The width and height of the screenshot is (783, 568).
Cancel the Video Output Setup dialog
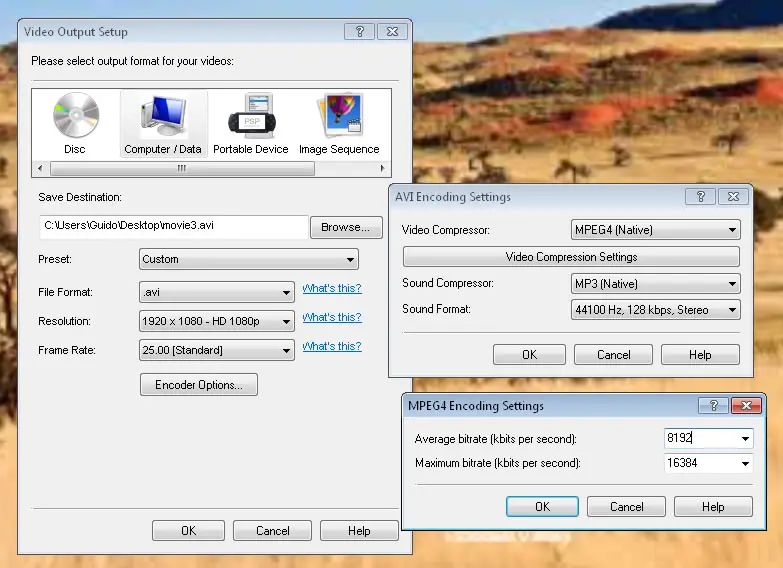(272, 531)
